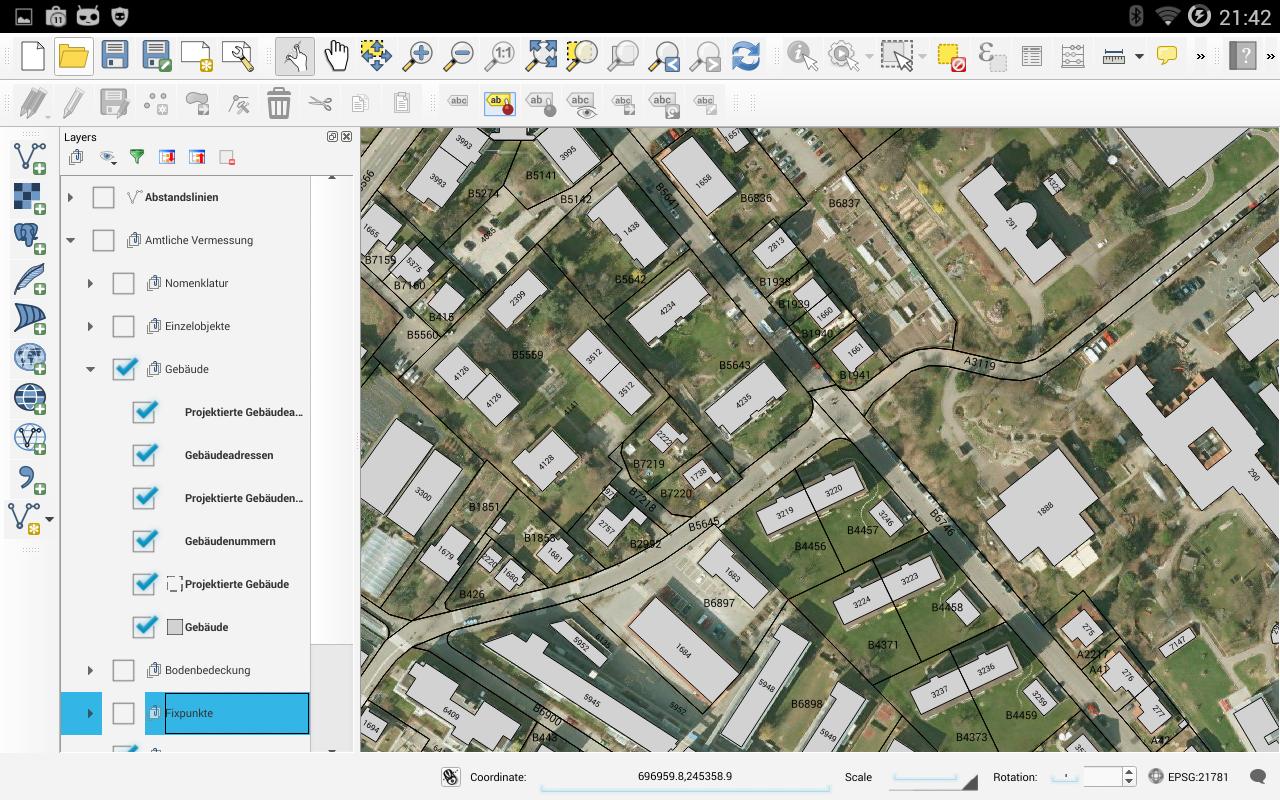The width and height of the screenshot is (1280, 800).
Task: Activate the Zoom In tool
Action: (419, 56)
